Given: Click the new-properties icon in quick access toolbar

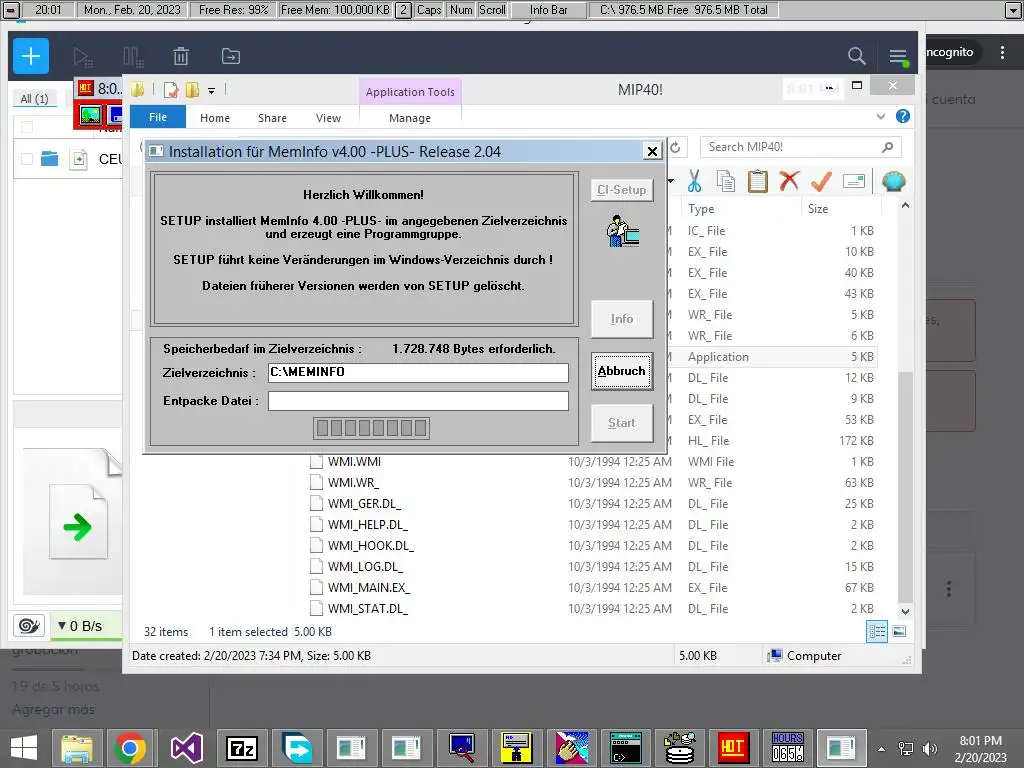Looking at the screenshot, I should [x=171, y=90].
